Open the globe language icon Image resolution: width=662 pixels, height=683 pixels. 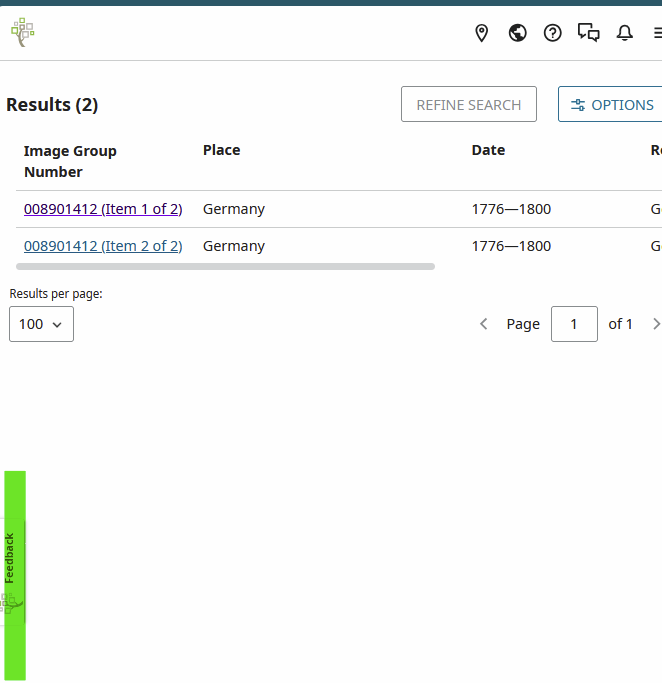pos(517,33)
